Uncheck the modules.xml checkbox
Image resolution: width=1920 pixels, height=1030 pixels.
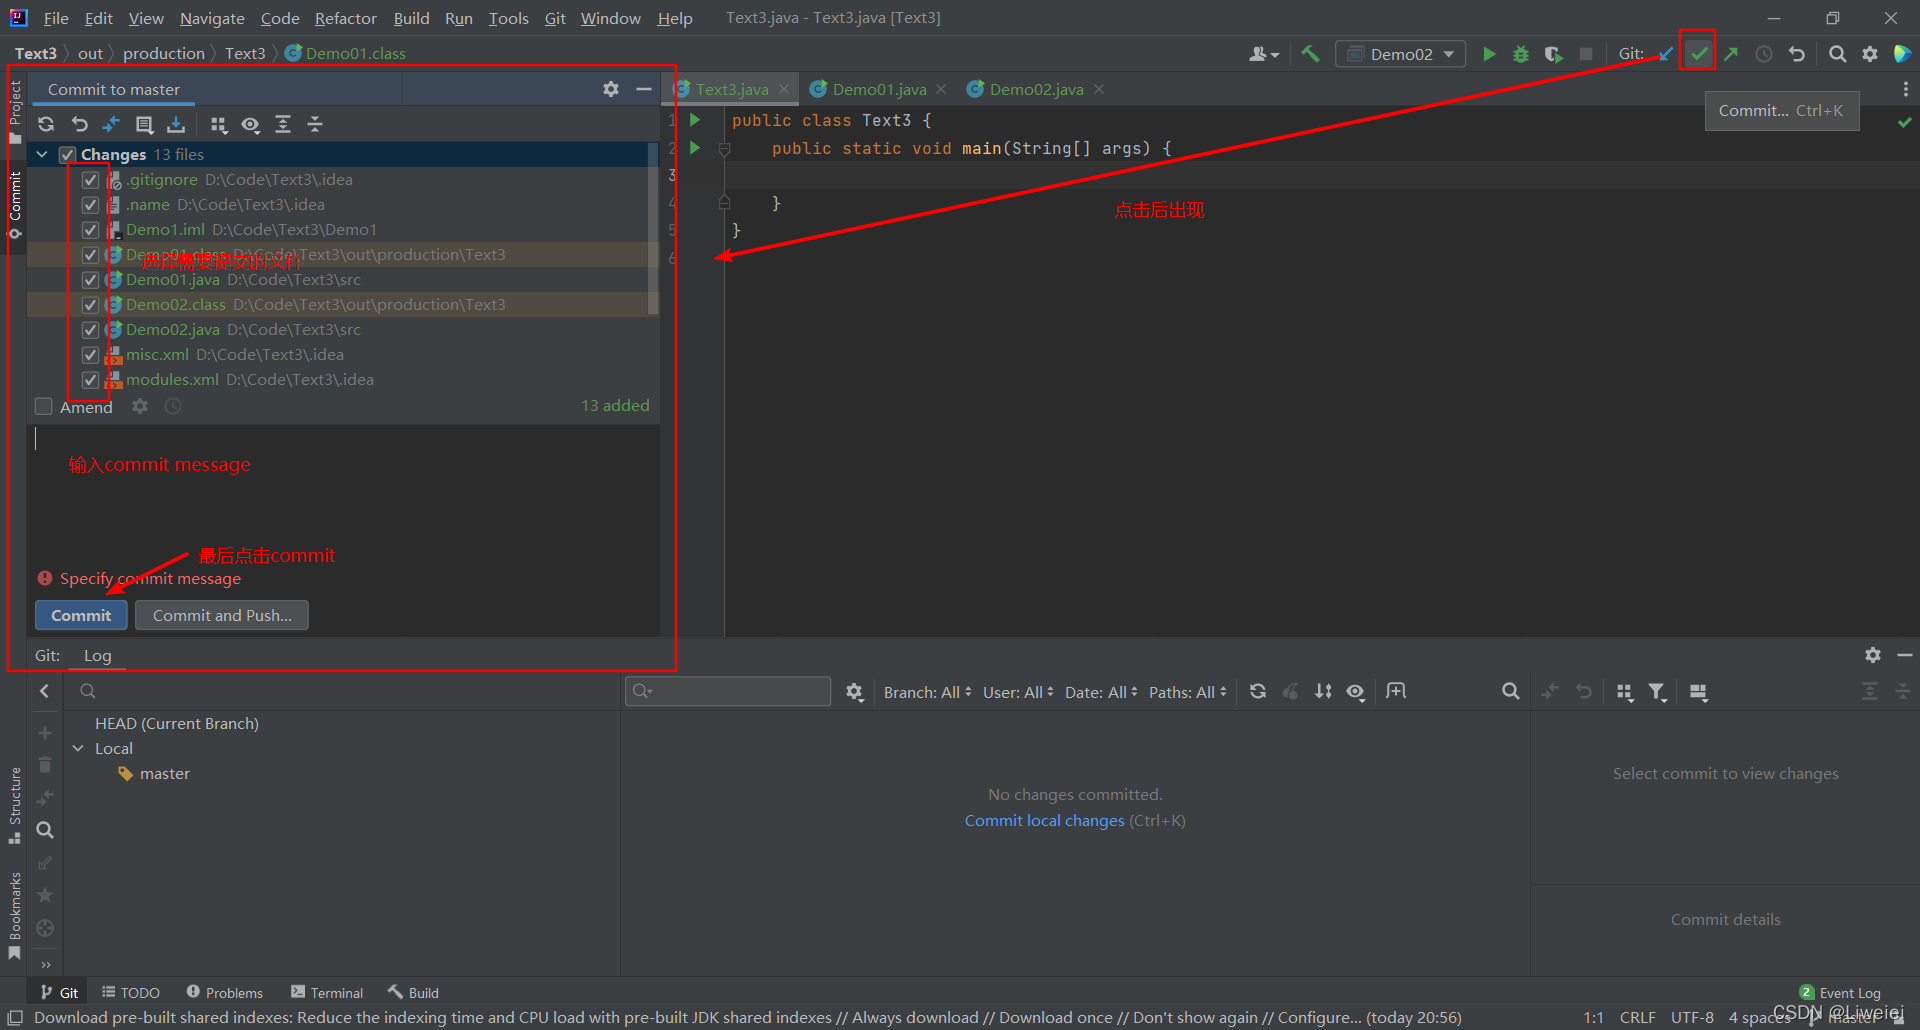(x=90, y=380)
